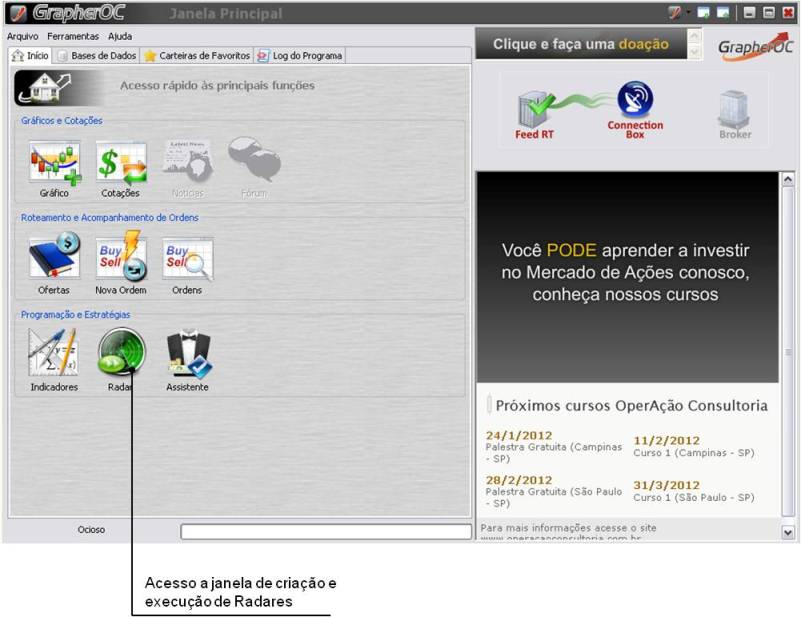This screenshot has height=617, width=801.
Task: Click the donation banner 'Clique e faça uma doação'
Action: (x=581, y=44)
